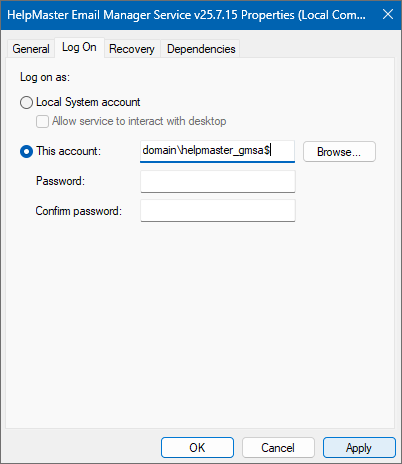Close the Properties dialog window

(x=388, y=15)
